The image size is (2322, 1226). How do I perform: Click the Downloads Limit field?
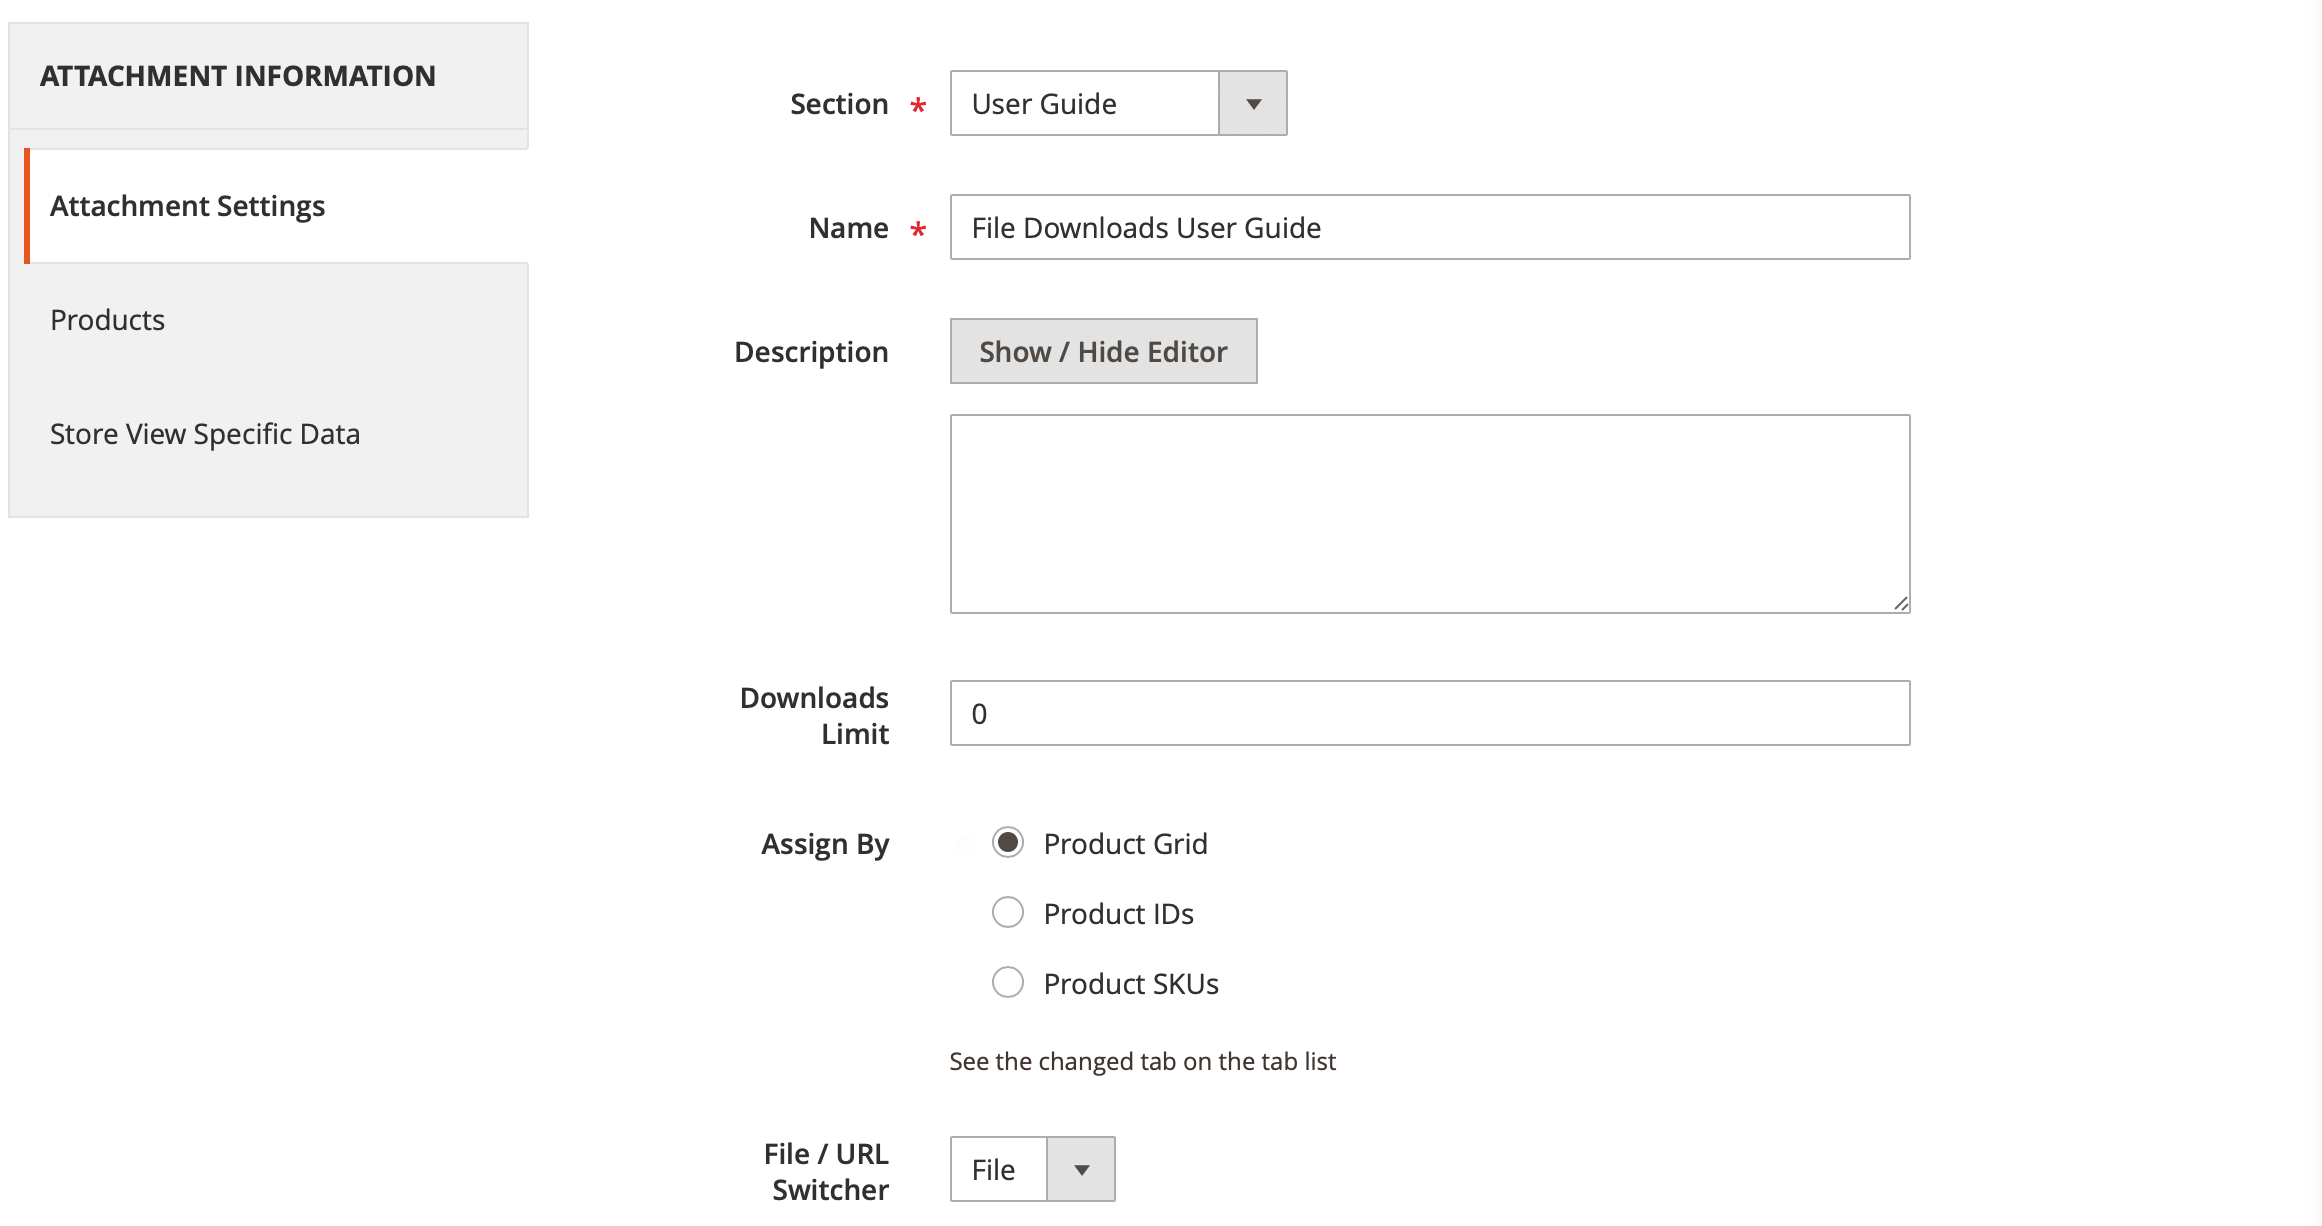1430,713
